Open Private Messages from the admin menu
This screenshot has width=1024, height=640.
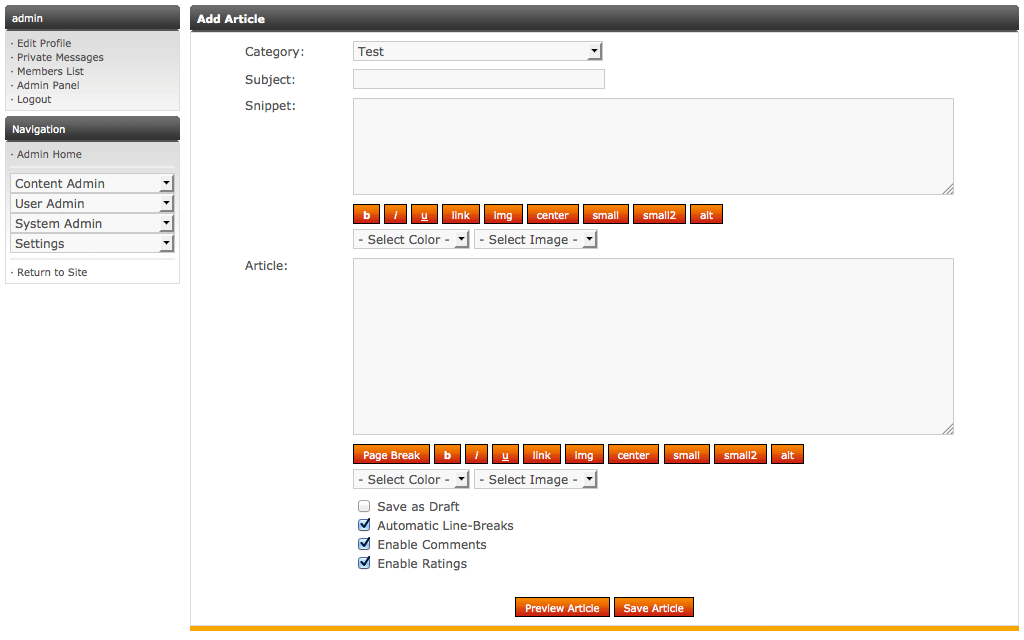click(x=59, y=57)
